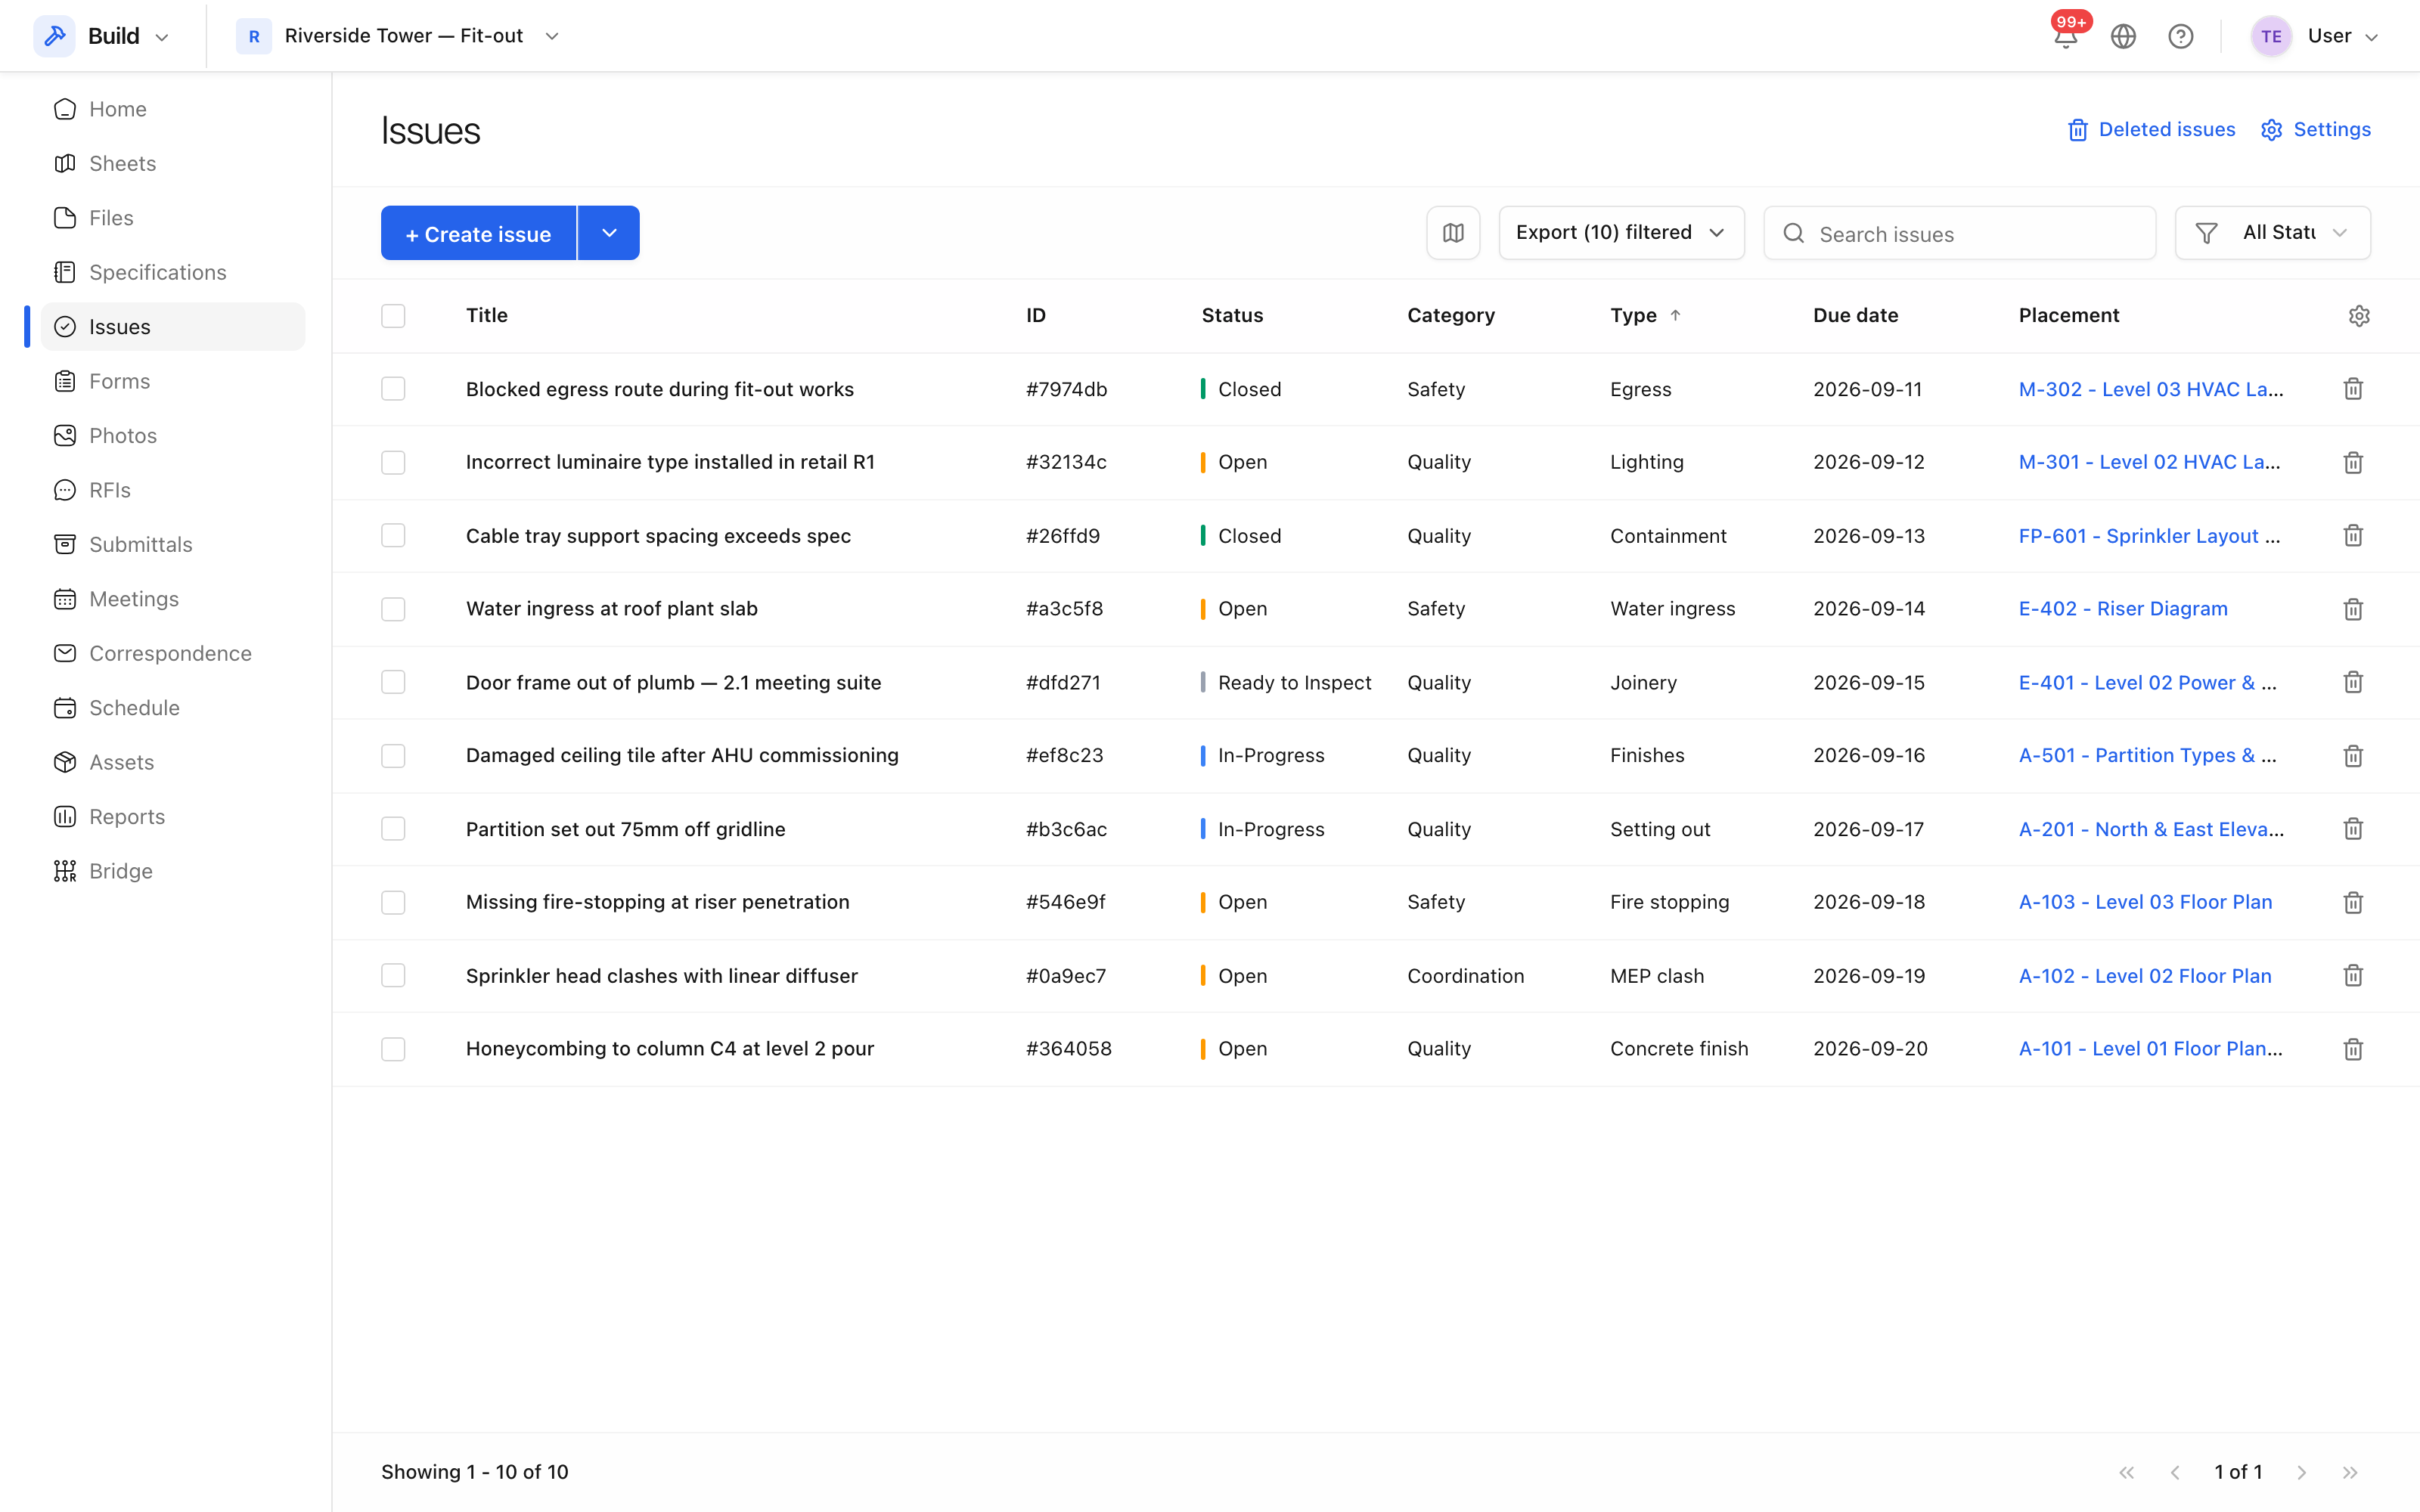Navigate to Reports in the sidebar
Screen dimensions: 2420x1512
173,816
